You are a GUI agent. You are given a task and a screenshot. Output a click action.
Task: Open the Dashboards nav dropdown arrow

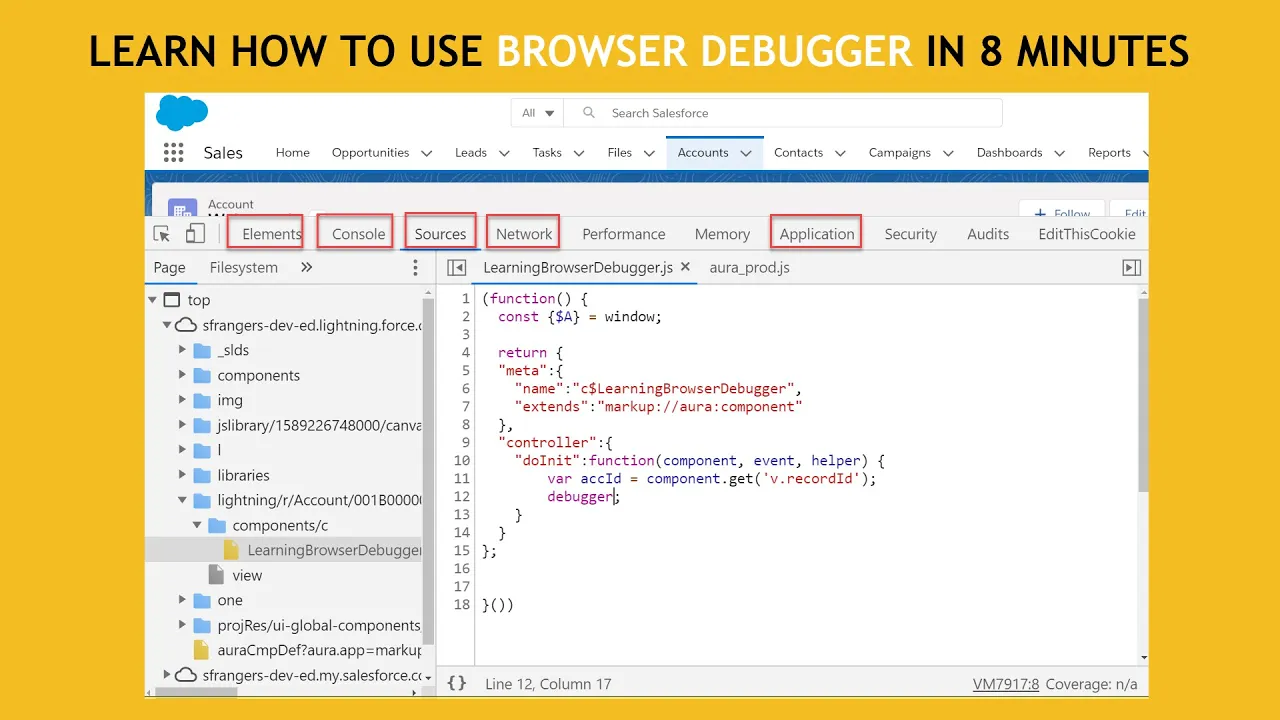click(1059, 153)
